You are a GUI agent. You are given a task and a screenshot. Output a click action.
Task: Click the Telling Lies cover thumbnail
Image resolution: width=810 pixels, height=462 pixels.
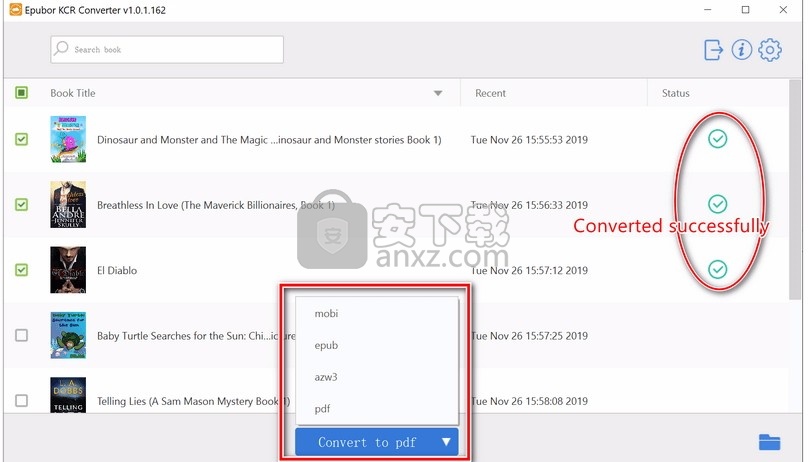coord(68,395)
